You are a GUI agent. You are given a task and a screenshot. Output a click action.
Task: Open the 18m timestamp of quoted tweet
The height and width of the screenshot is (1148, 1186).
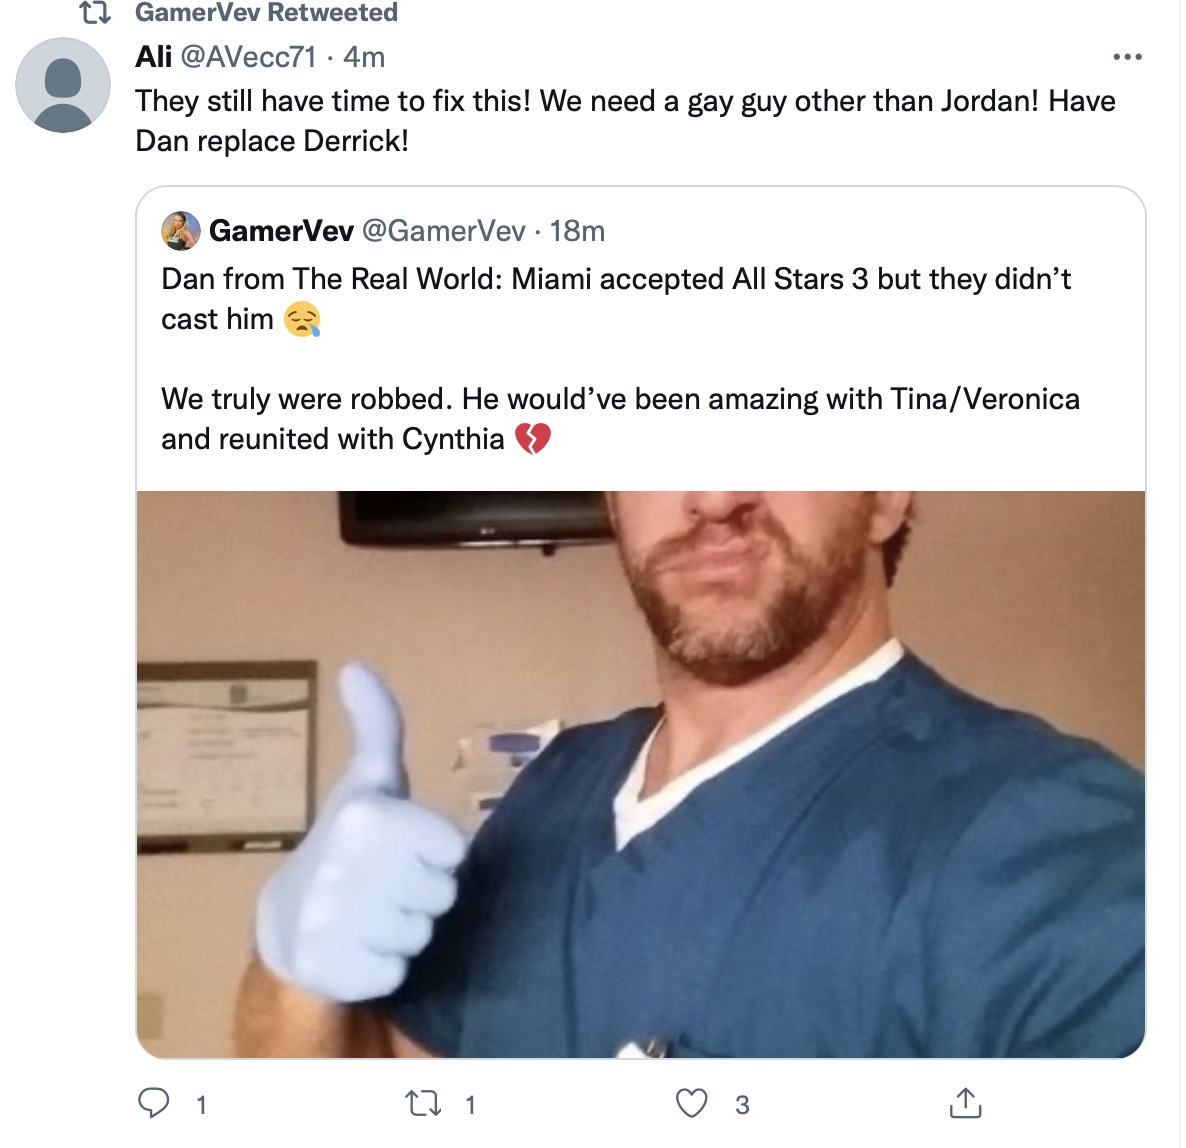[577, 231]
